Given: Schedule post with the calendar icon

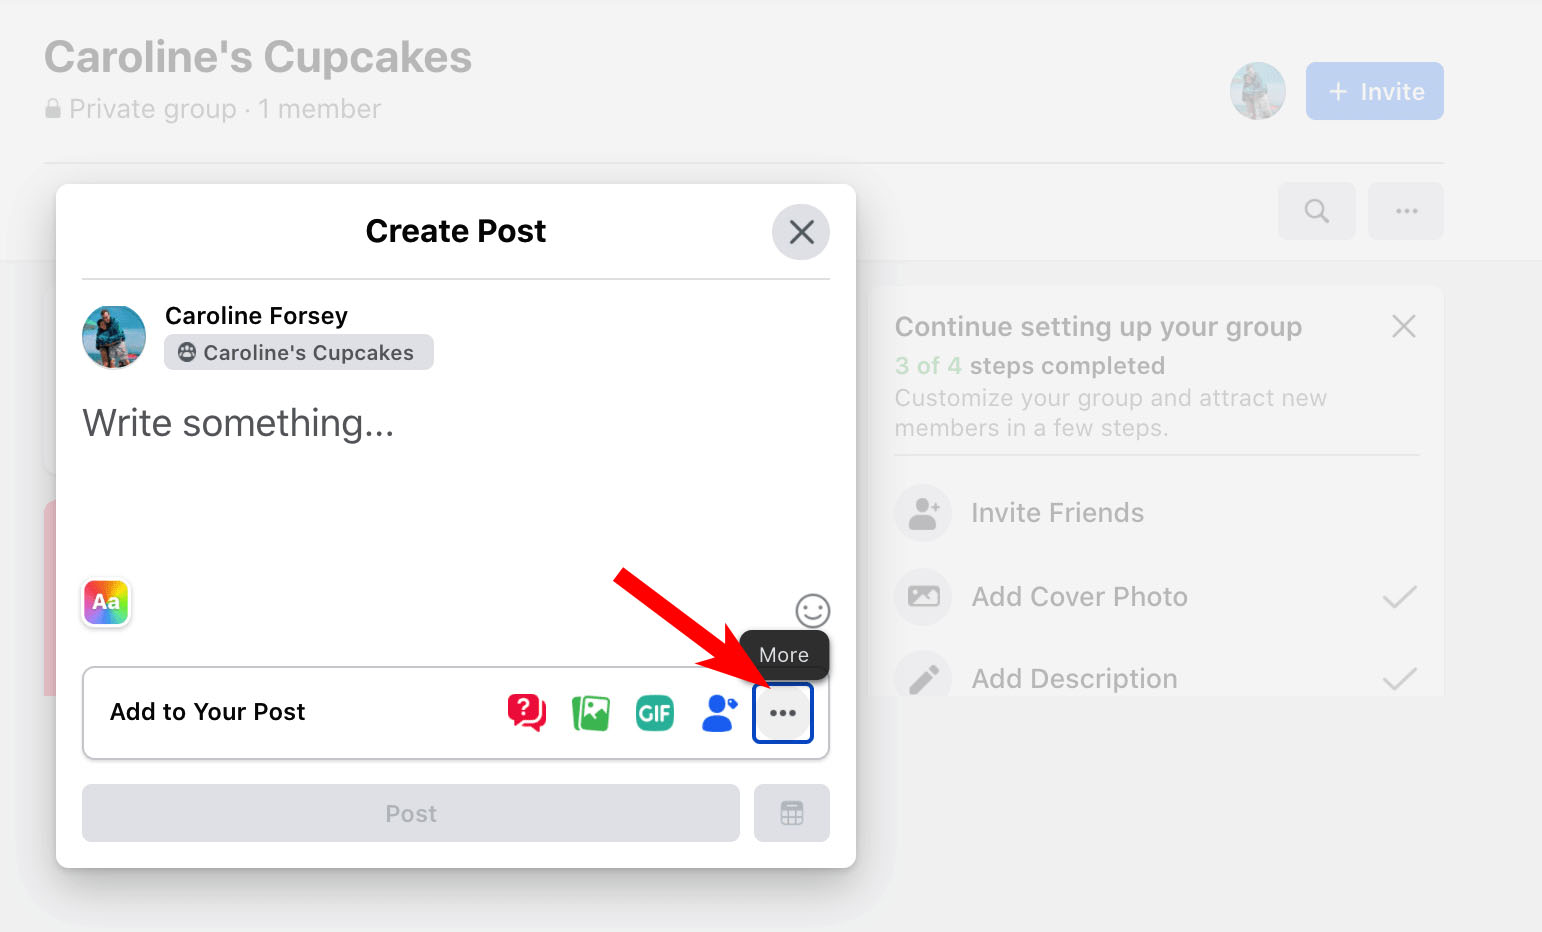Looking at the screenshot, I should 792,813.
